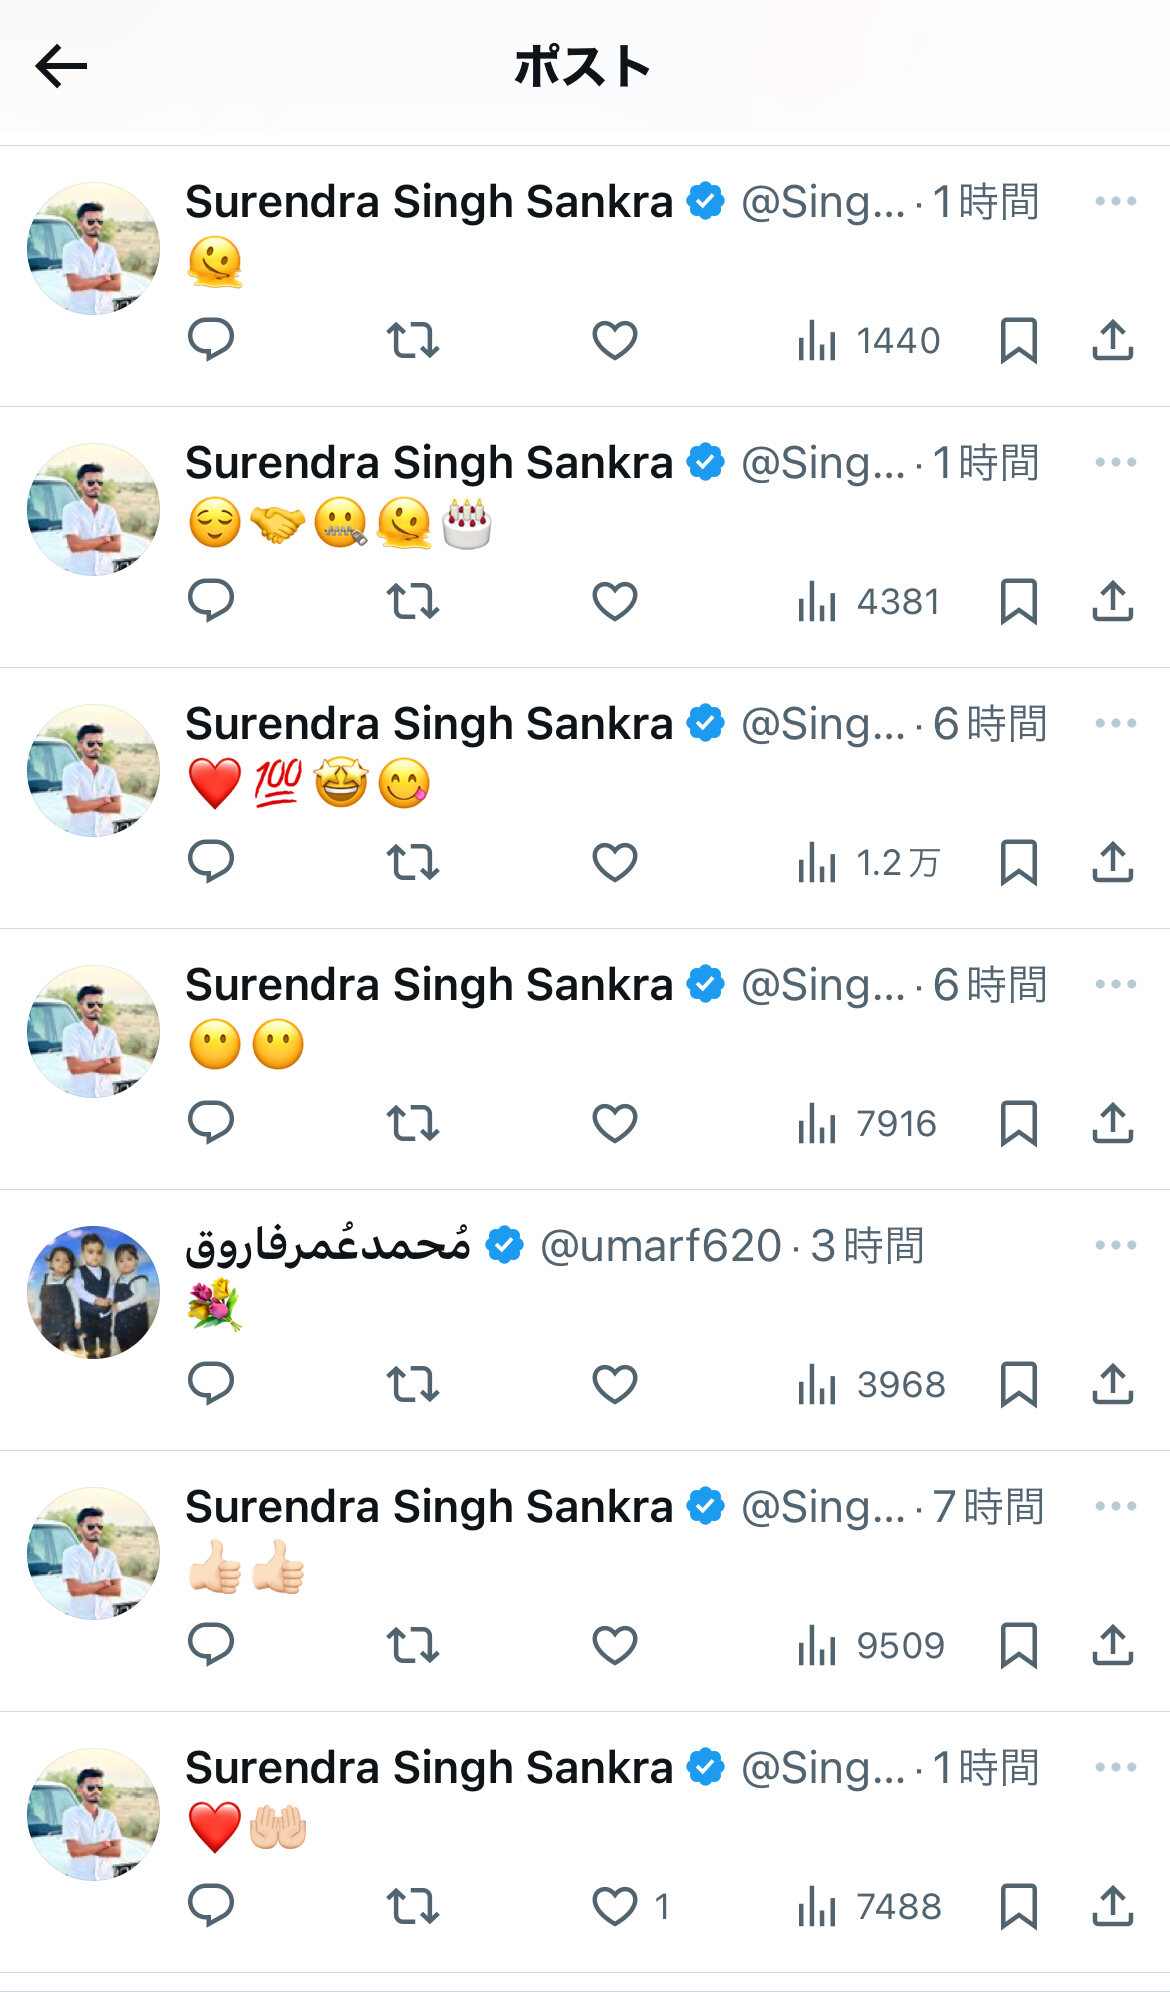The image size is (1170, 1992).
Task: Tap the back arrow in the header
Action: pyautogui.click(x=61, y=67)
